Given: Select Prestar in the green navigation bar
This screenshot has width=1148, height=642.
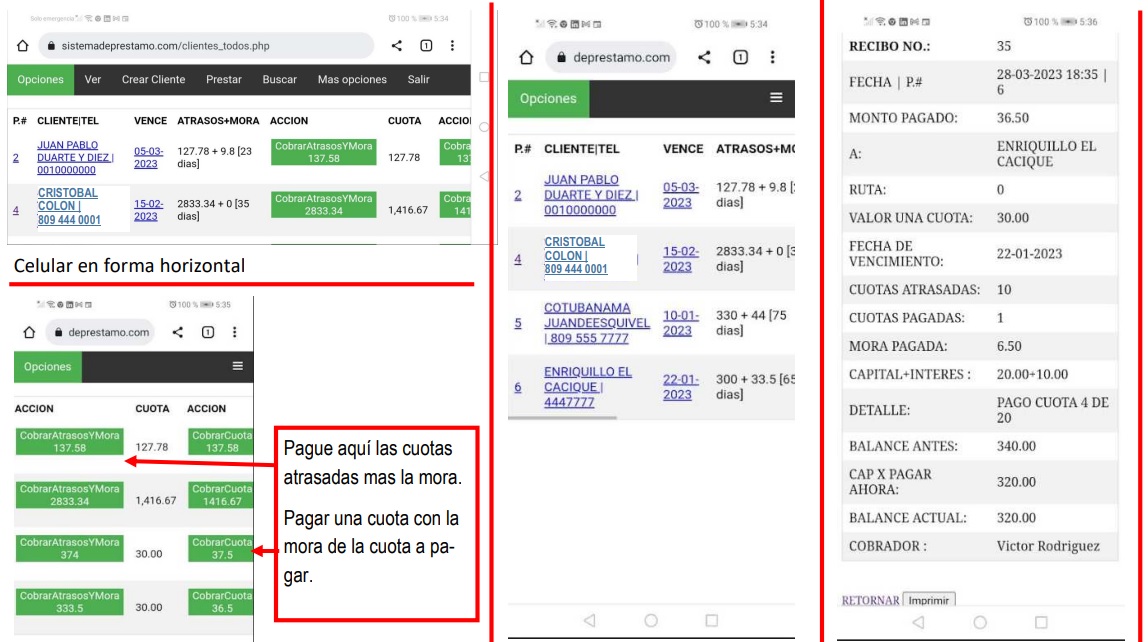Looking at the screenshot, I should point(223,80).
